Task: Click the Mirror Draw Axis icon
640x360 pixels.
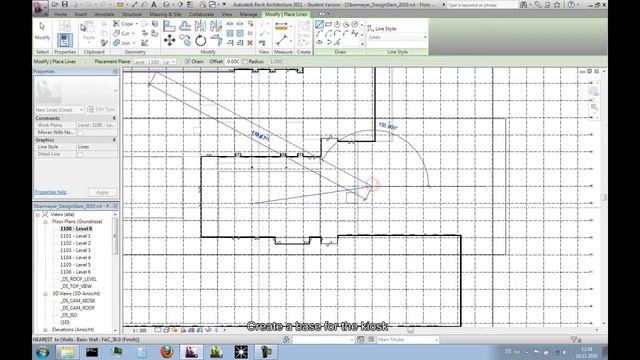Action: (x=216, y=26)
